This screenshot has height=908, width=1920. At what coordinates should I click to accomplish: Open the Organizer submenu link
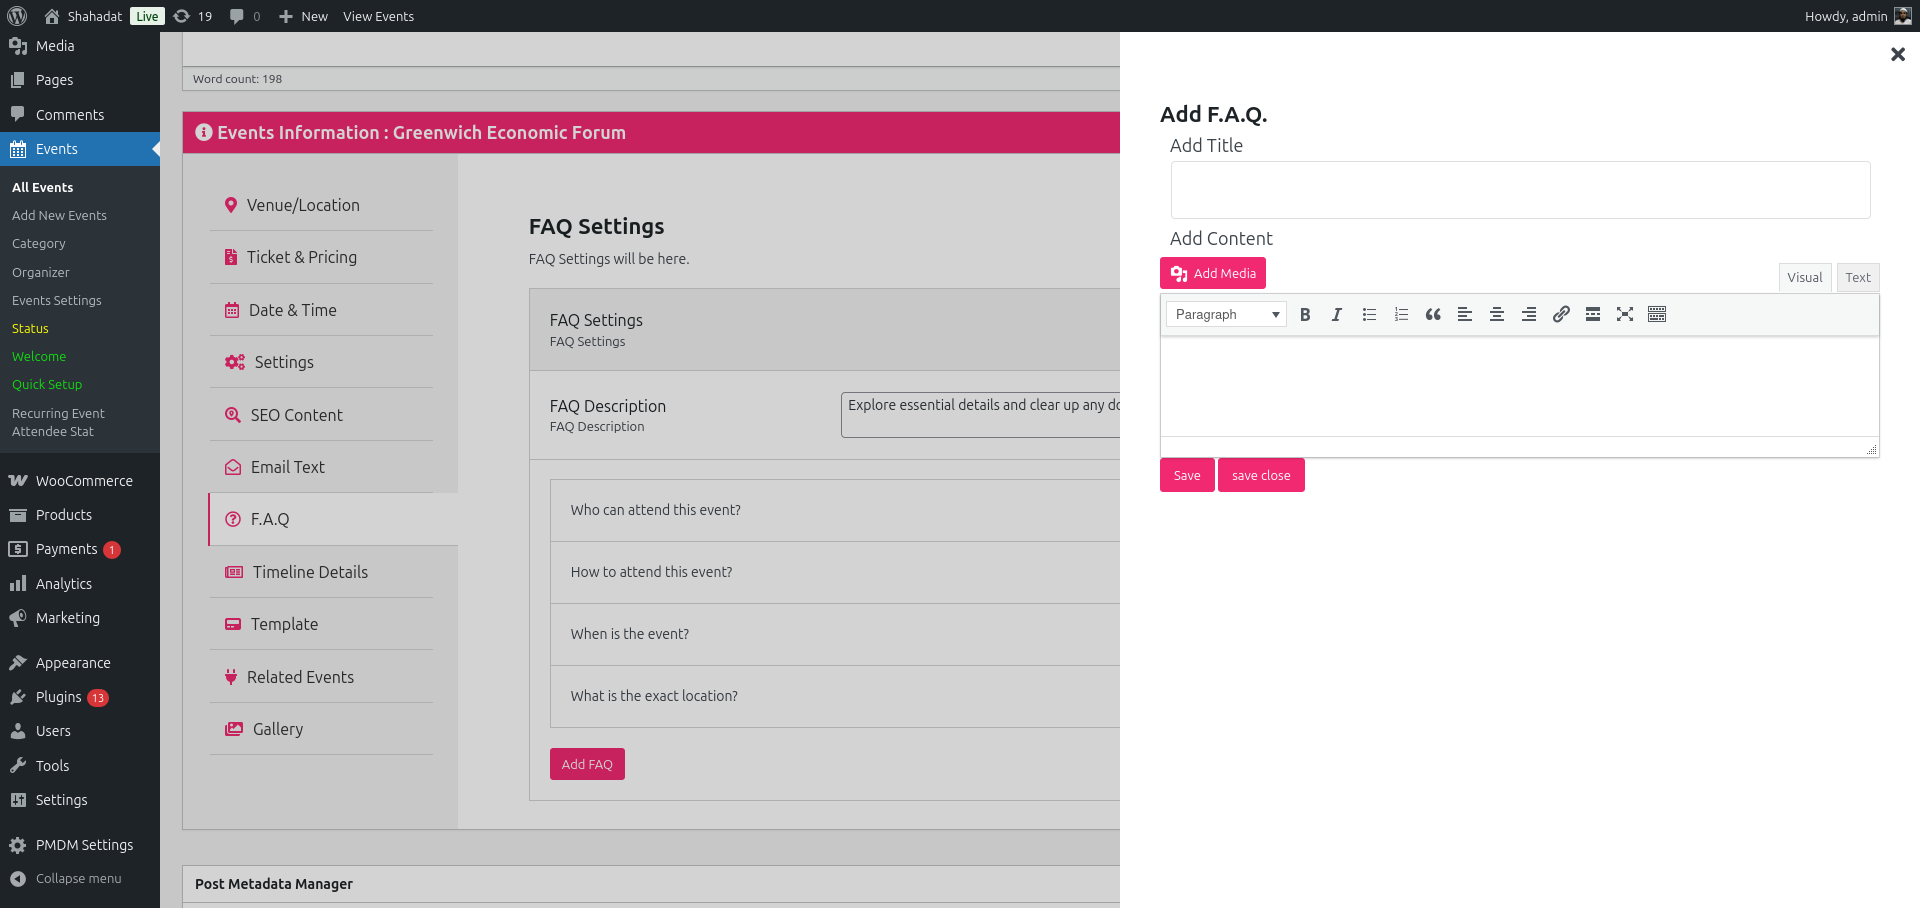pyautogui.click(x=41, y=272)
